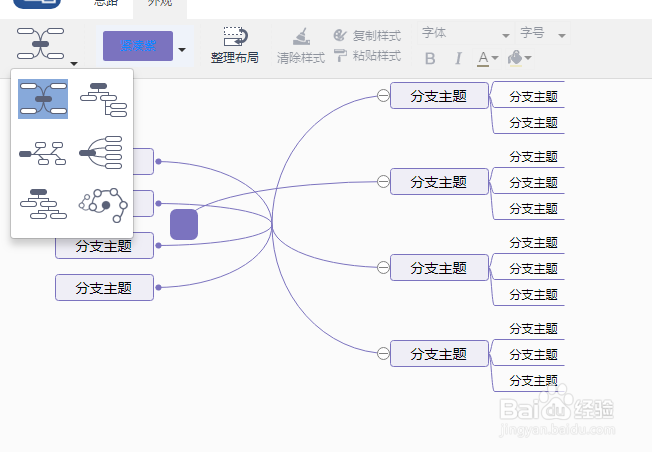
Task: Click 复制样式 copy style
Action: [368, 35]
